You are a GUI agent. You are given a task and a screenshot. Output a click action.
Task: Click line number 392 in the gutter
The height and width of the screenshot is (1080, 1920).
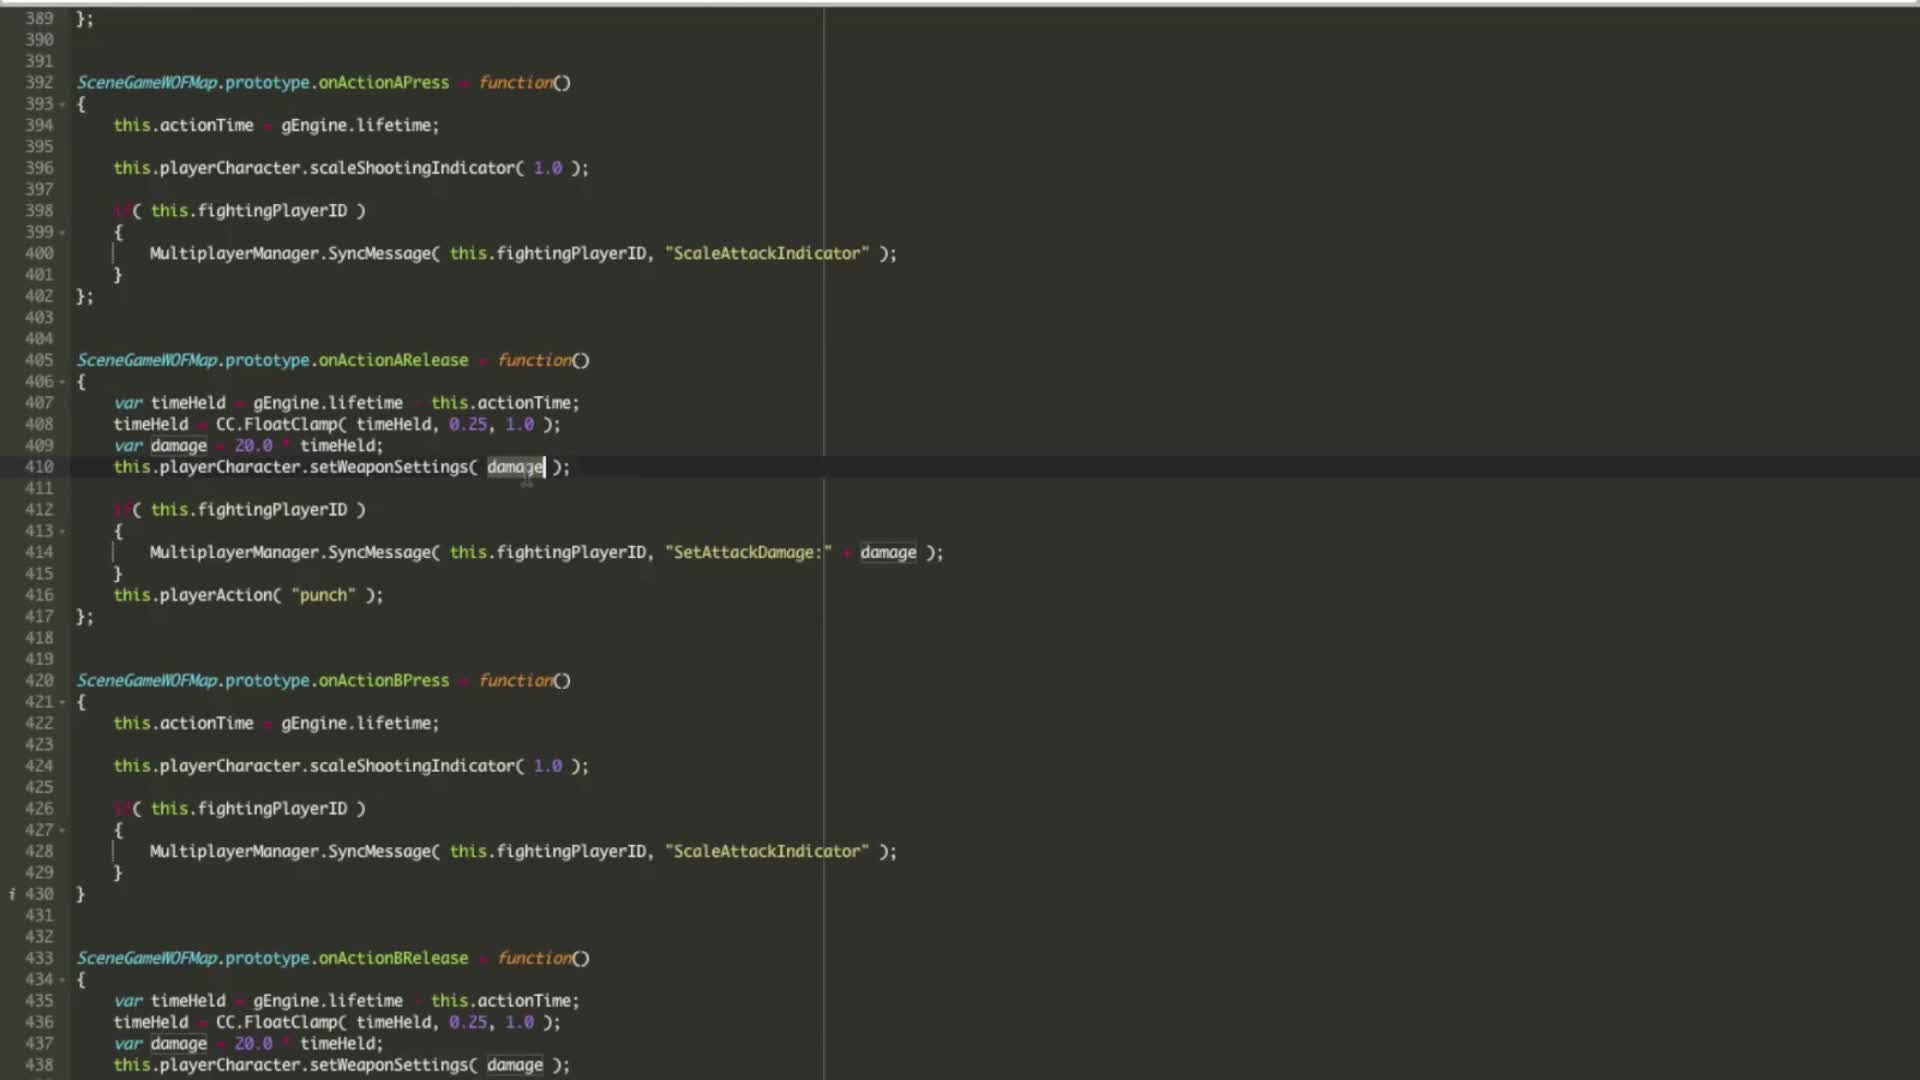coord(39,83)
